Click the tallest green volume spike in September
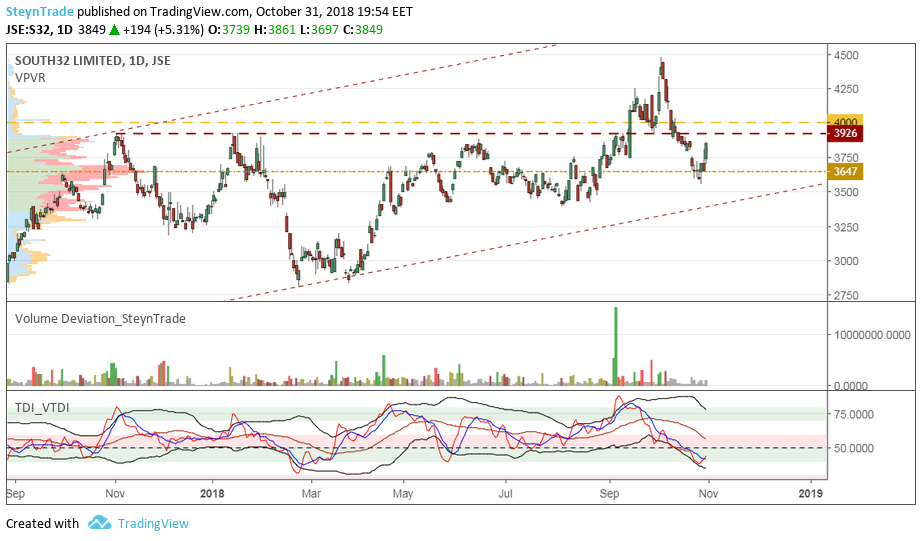The width and height of the screenshot is (922, 541). pos(616,346)
